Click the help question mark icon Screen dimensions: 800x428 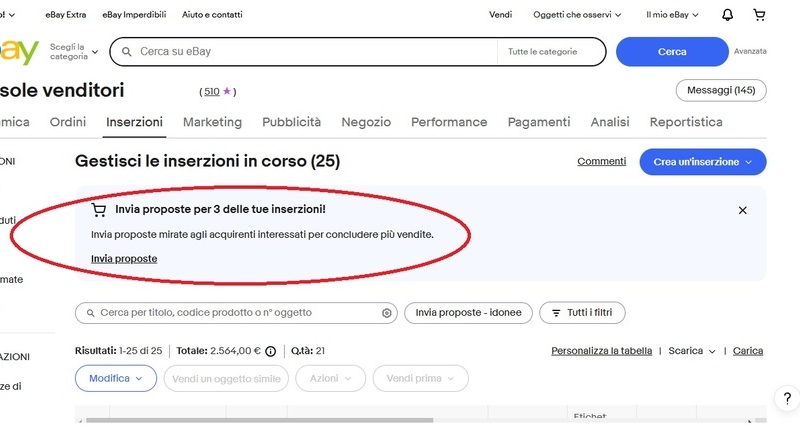(787, 398)
